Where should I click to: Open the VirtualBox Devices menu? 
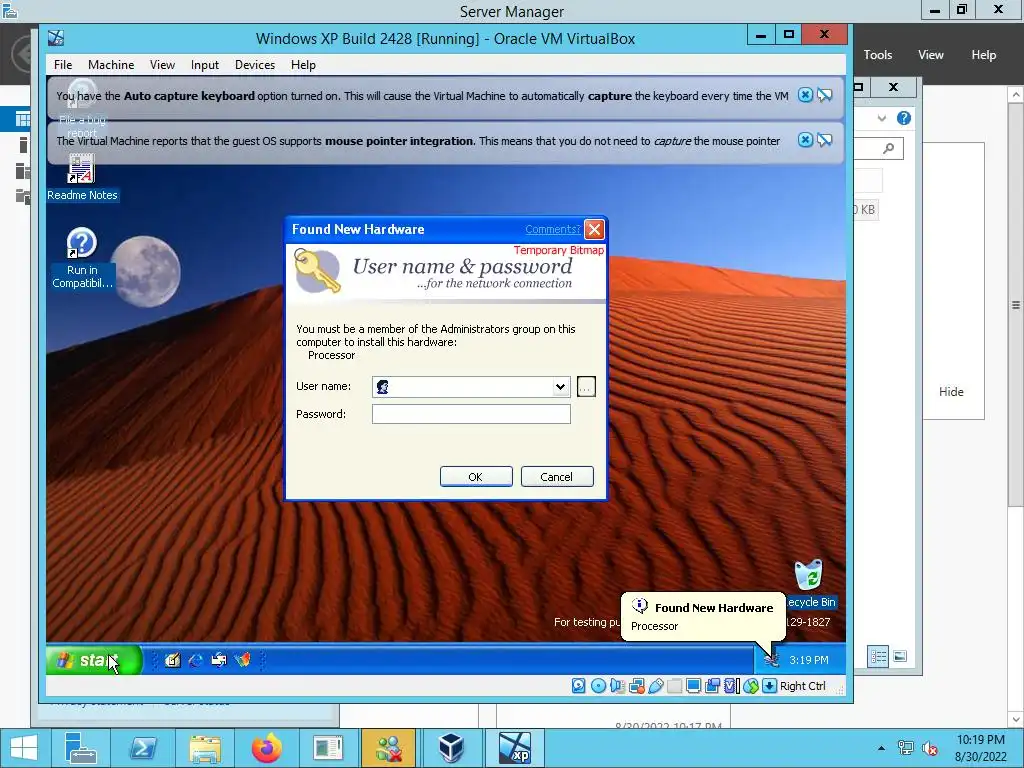coord(255,65)
